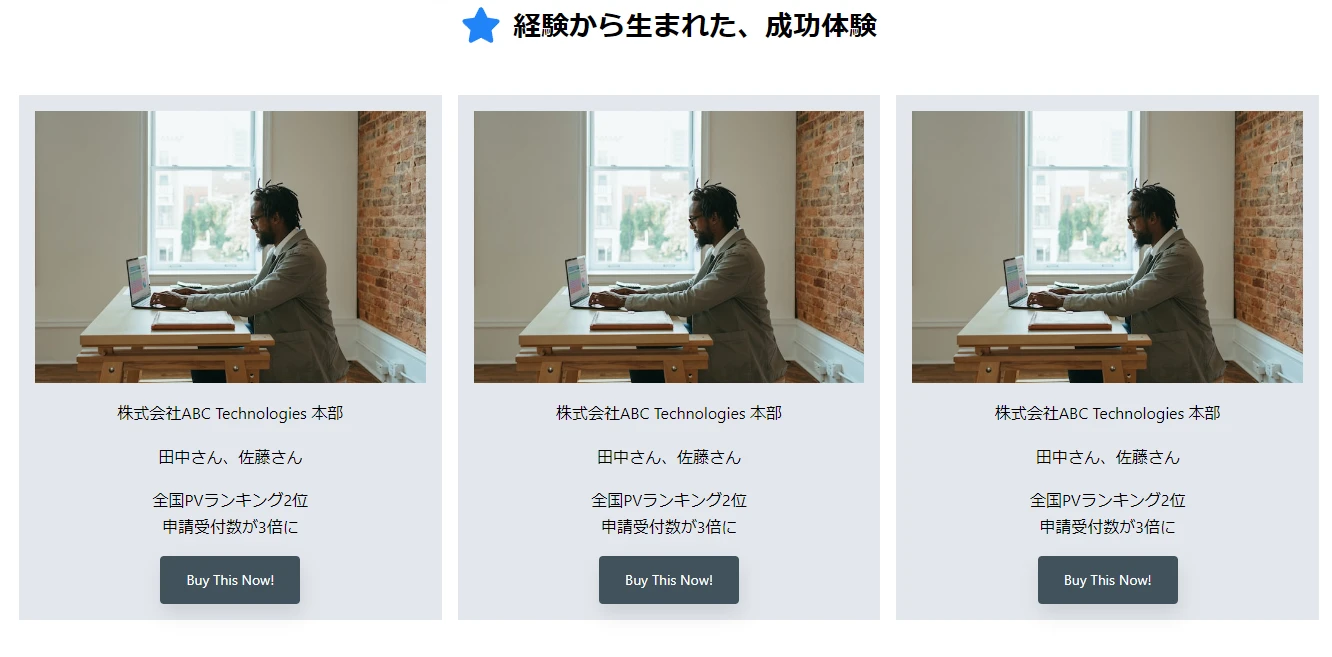Open the office photo in the first card

tap(230, 247)
